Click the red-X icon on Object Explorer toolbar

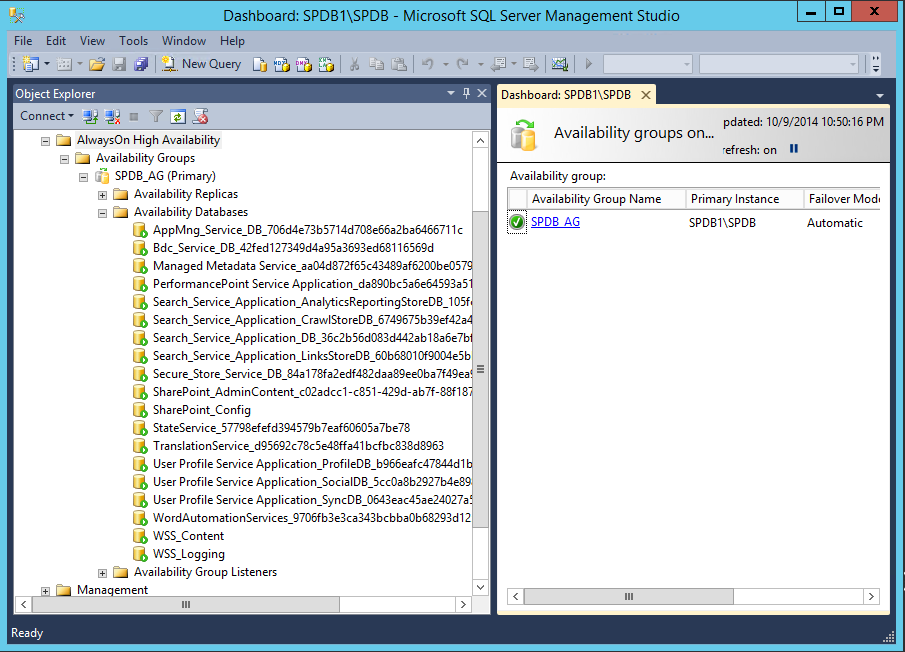click(200, 117)
